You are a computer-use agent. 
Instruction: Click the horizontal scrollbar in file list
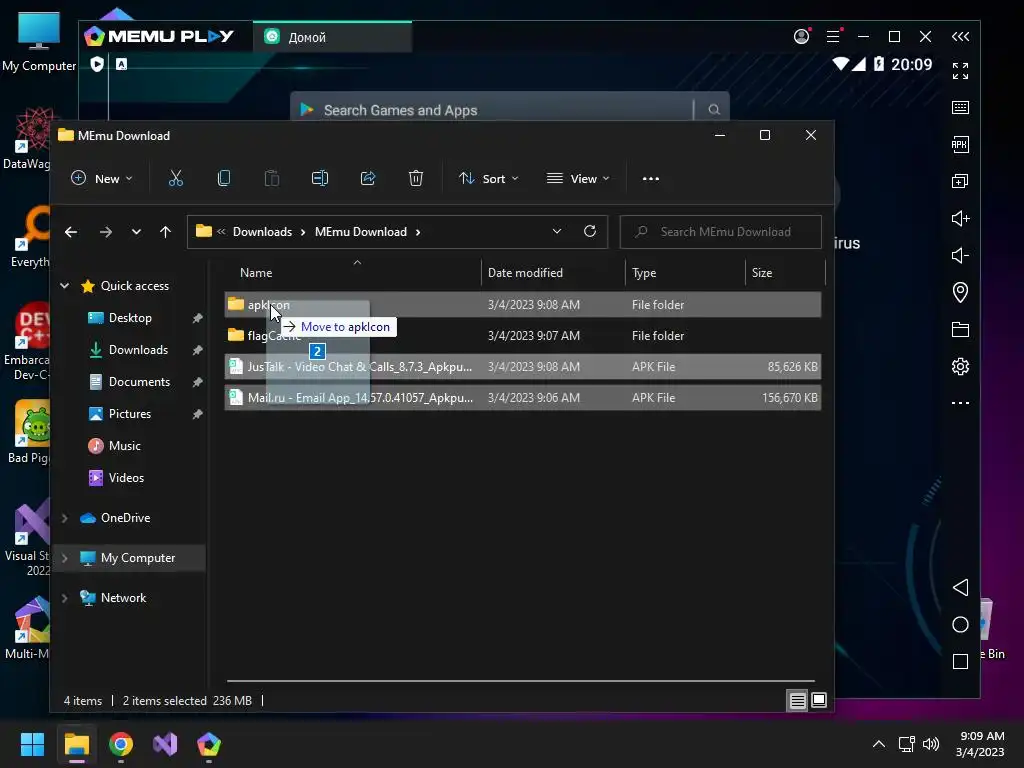point(520,680)
